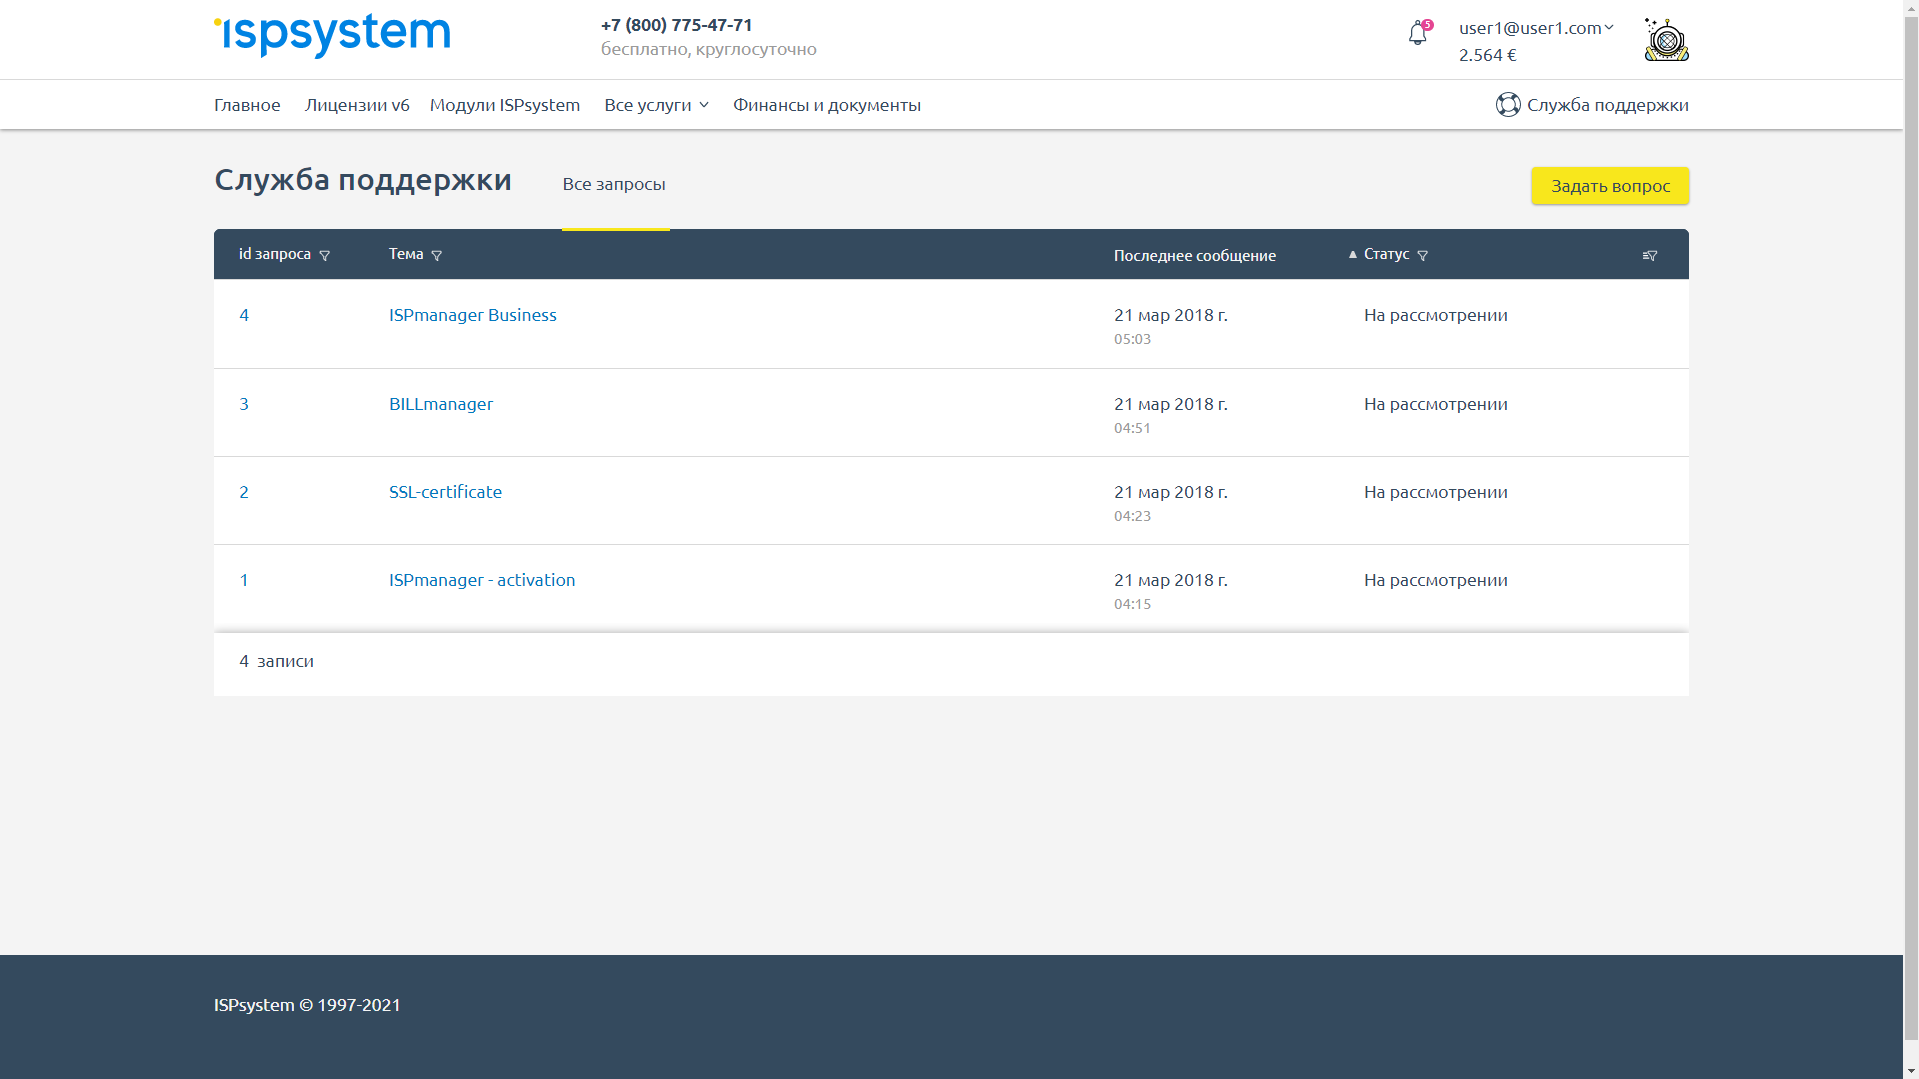Image resolution: width=1919 pixels, height=1079 pixels.
Task: Open the ISPmanager Business ticket
Action: click(472, 315)
